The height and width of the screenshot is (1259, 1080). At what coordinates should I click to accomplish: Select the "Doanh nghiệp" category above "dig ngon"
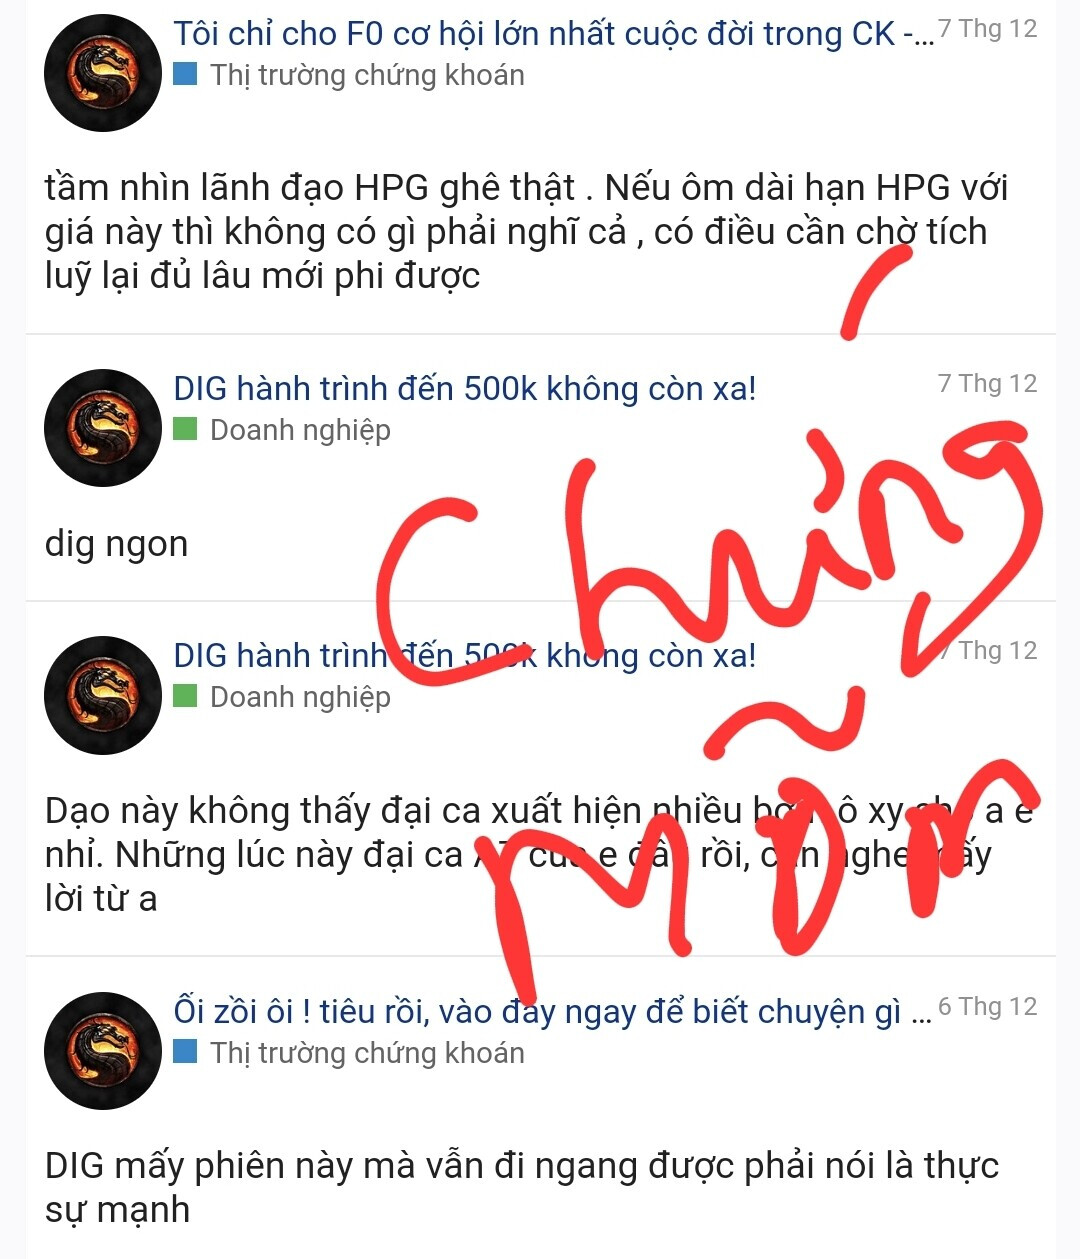click(300, 430)
